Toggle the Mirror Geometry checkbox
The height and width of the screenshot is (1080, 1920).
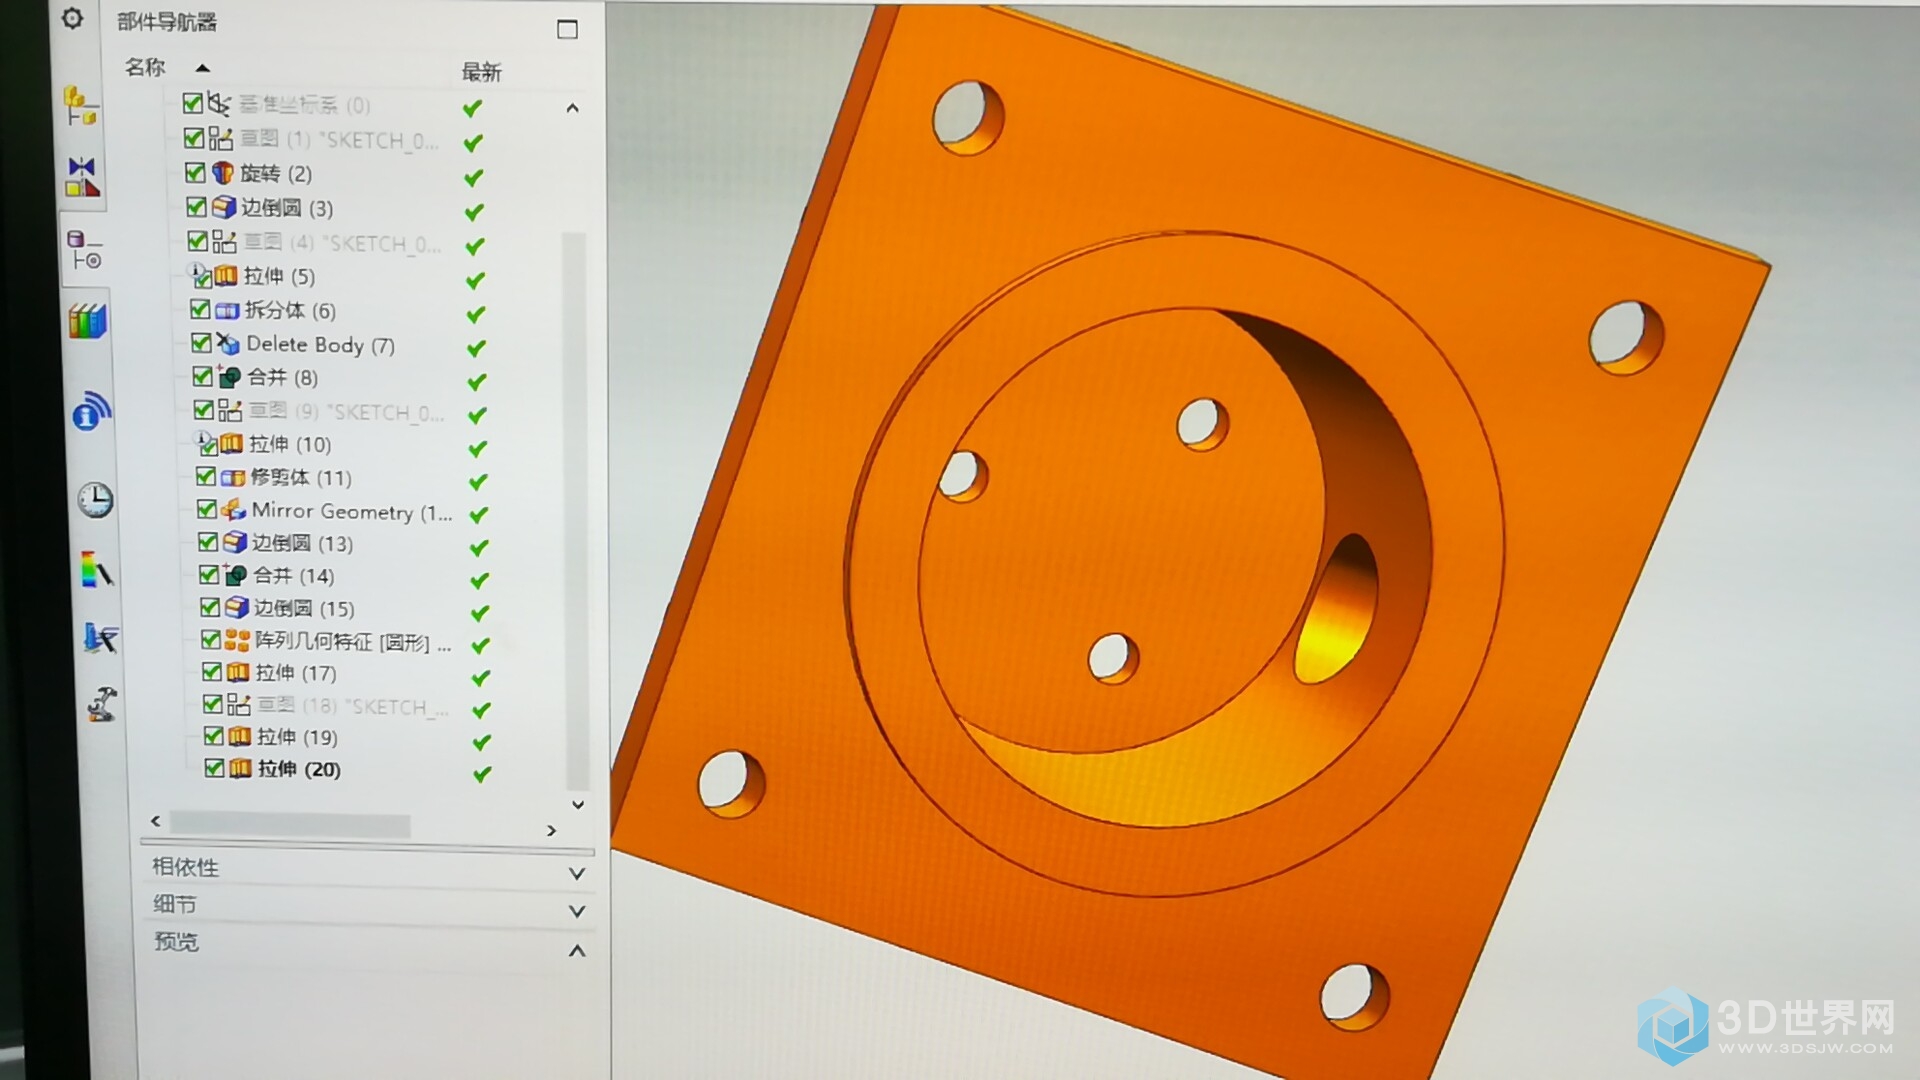coord(207,509)
